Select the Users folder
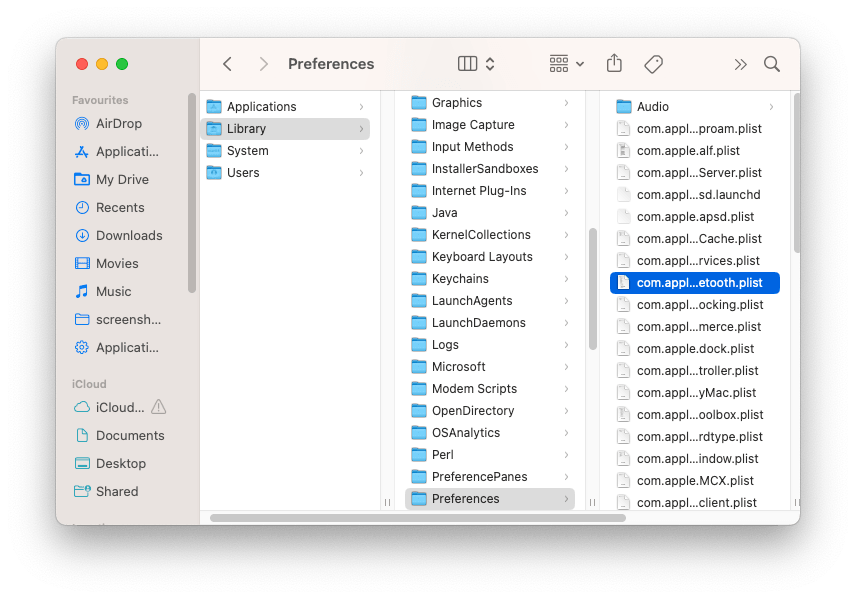The width and height of the screenshot is (856, 599). 243,173
